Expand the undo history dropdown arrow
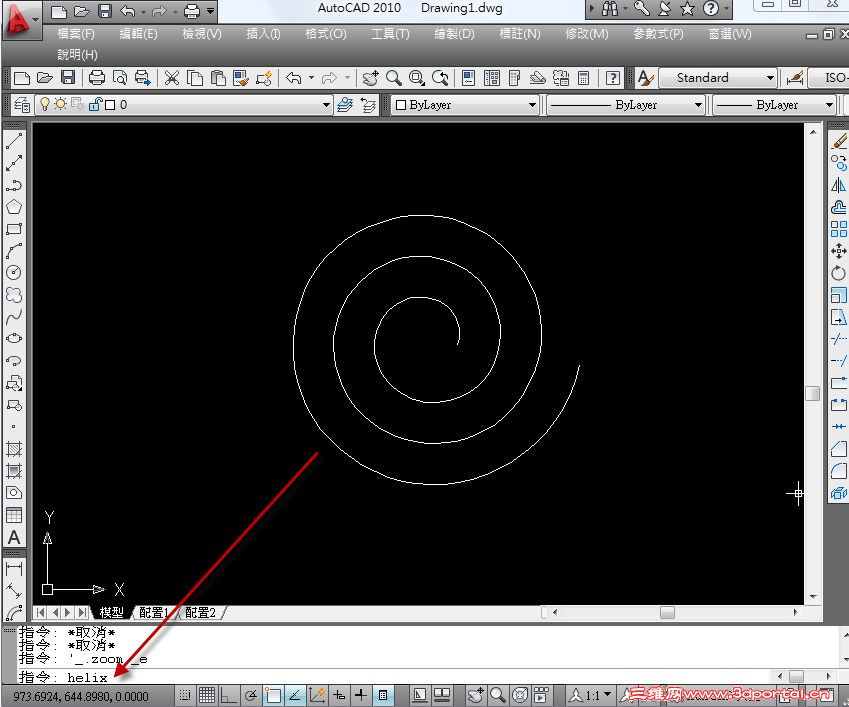Screen dimensions: 849x707 coord(311,78)
